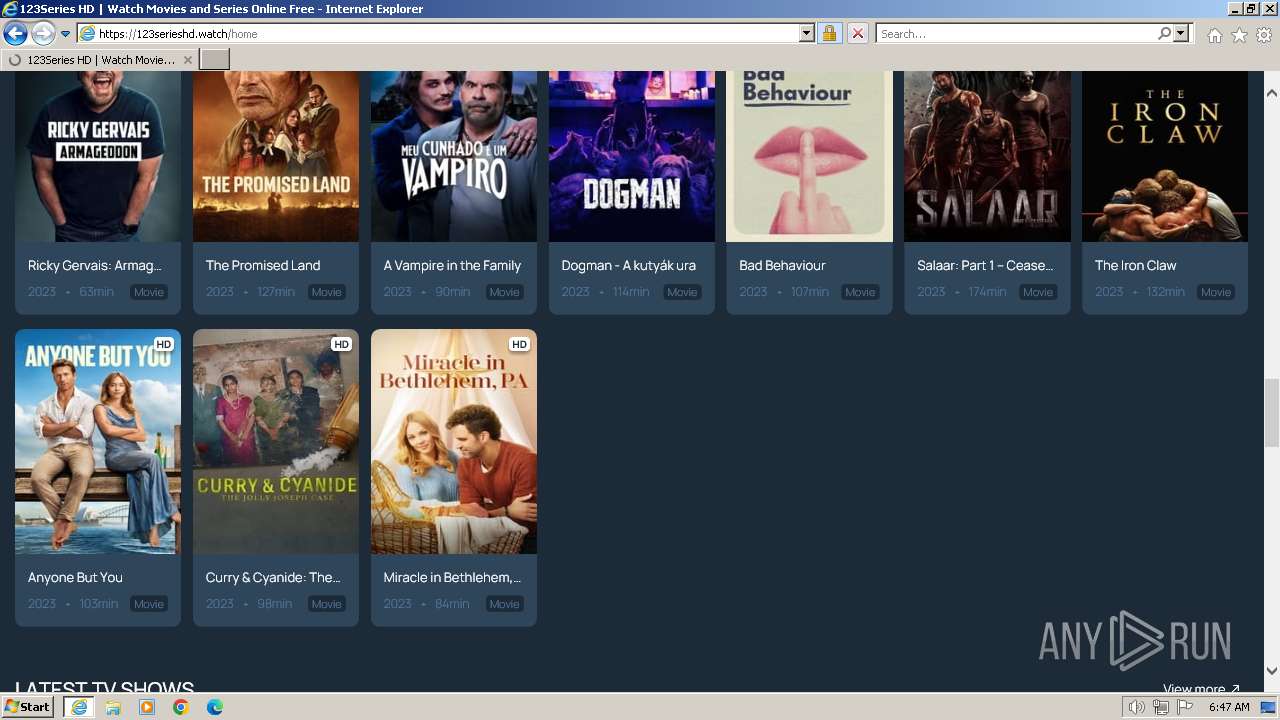Click the browser Forward arrow button
Screen dimensions: 1280x720
coord(43,33)
